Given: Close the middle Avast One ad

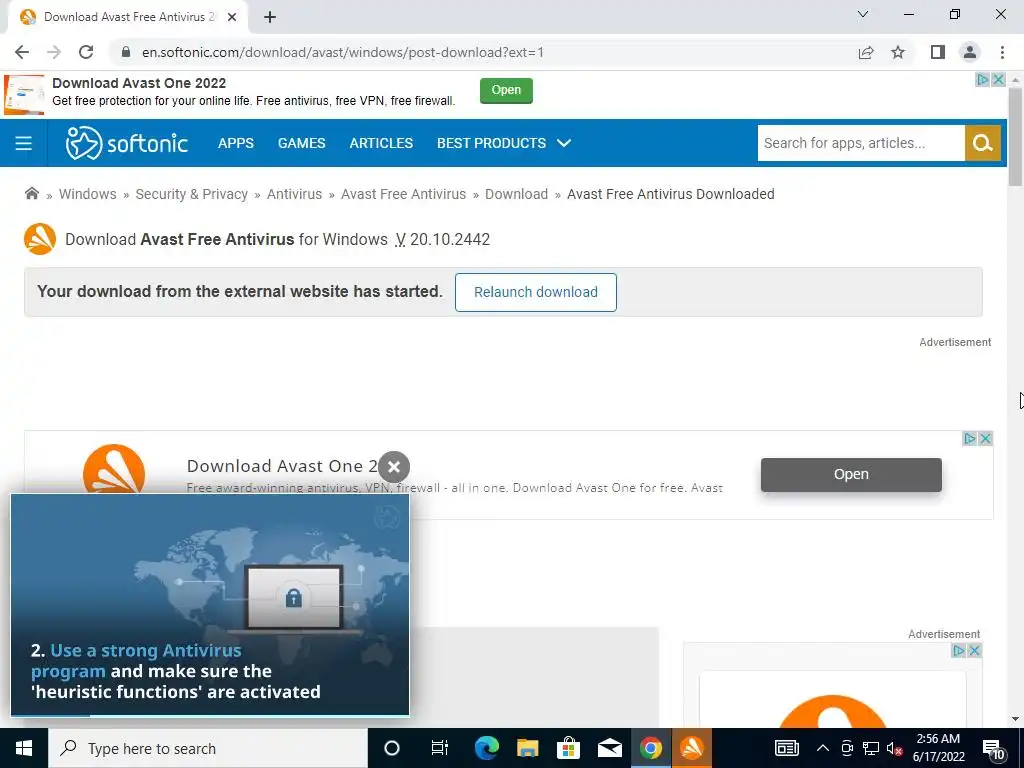Looking at the screenshot, I should [x=985, y=439].
